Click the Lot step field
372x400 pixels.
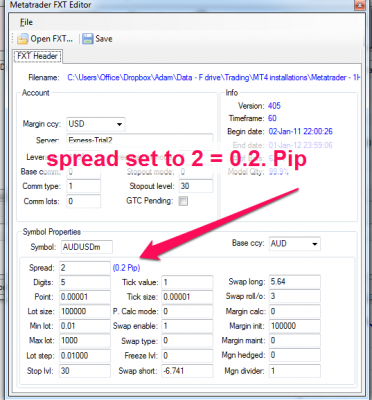coord(85,355)
